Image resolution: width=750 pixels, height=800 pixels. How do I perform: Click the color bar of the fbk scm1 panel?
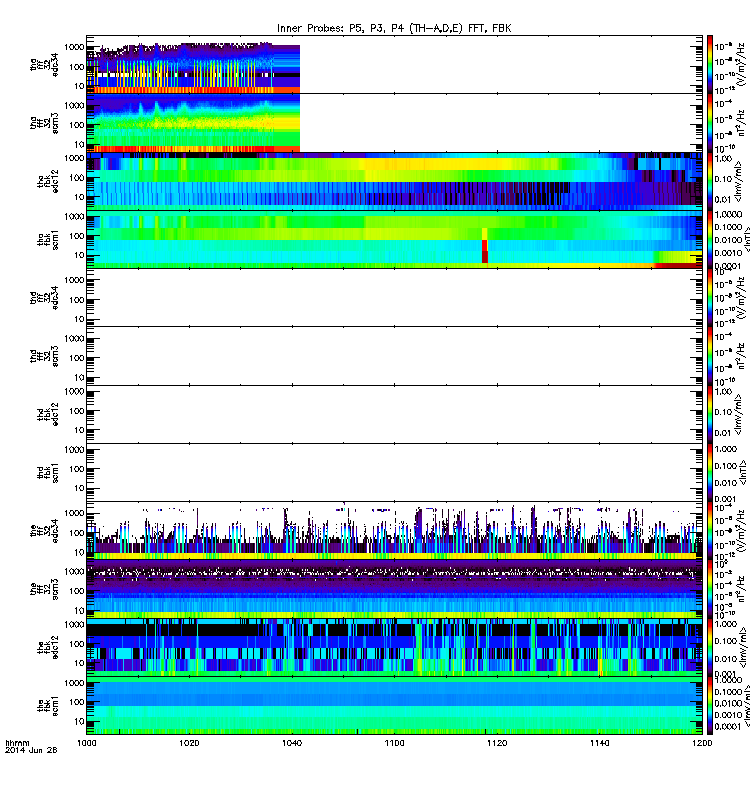(x=710, y=706)
